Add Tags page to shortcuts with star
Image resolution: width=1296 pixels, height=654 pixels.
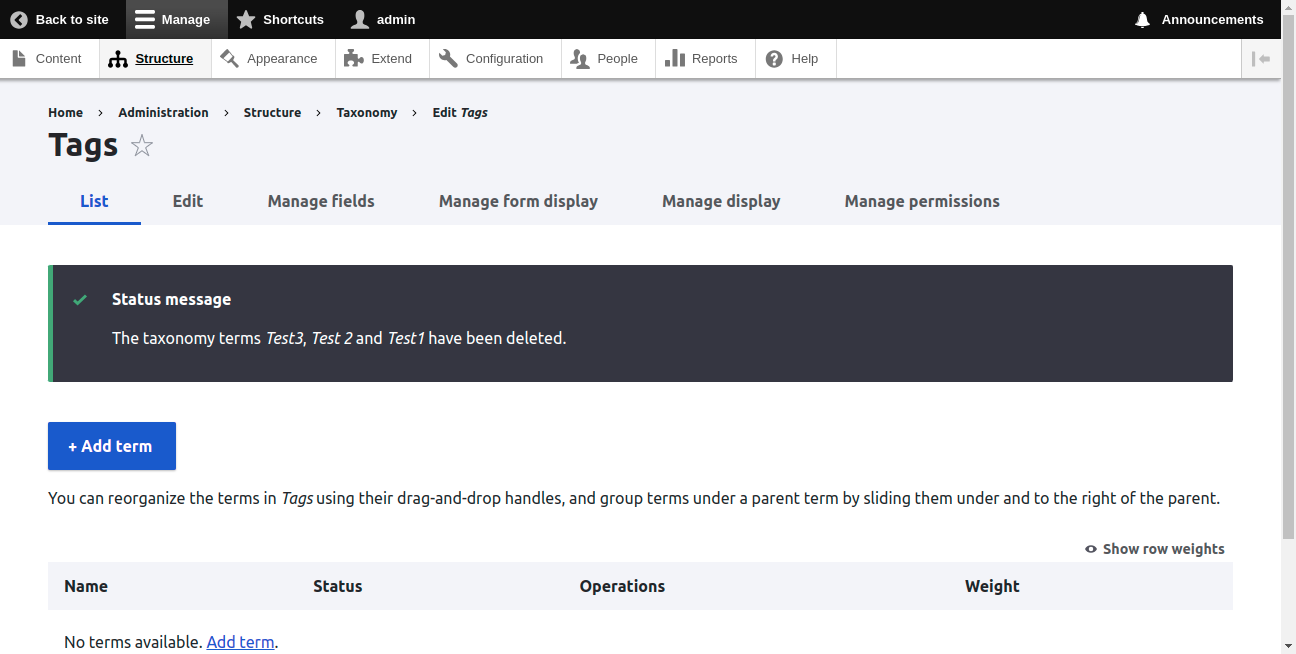[x=142, y=146]
